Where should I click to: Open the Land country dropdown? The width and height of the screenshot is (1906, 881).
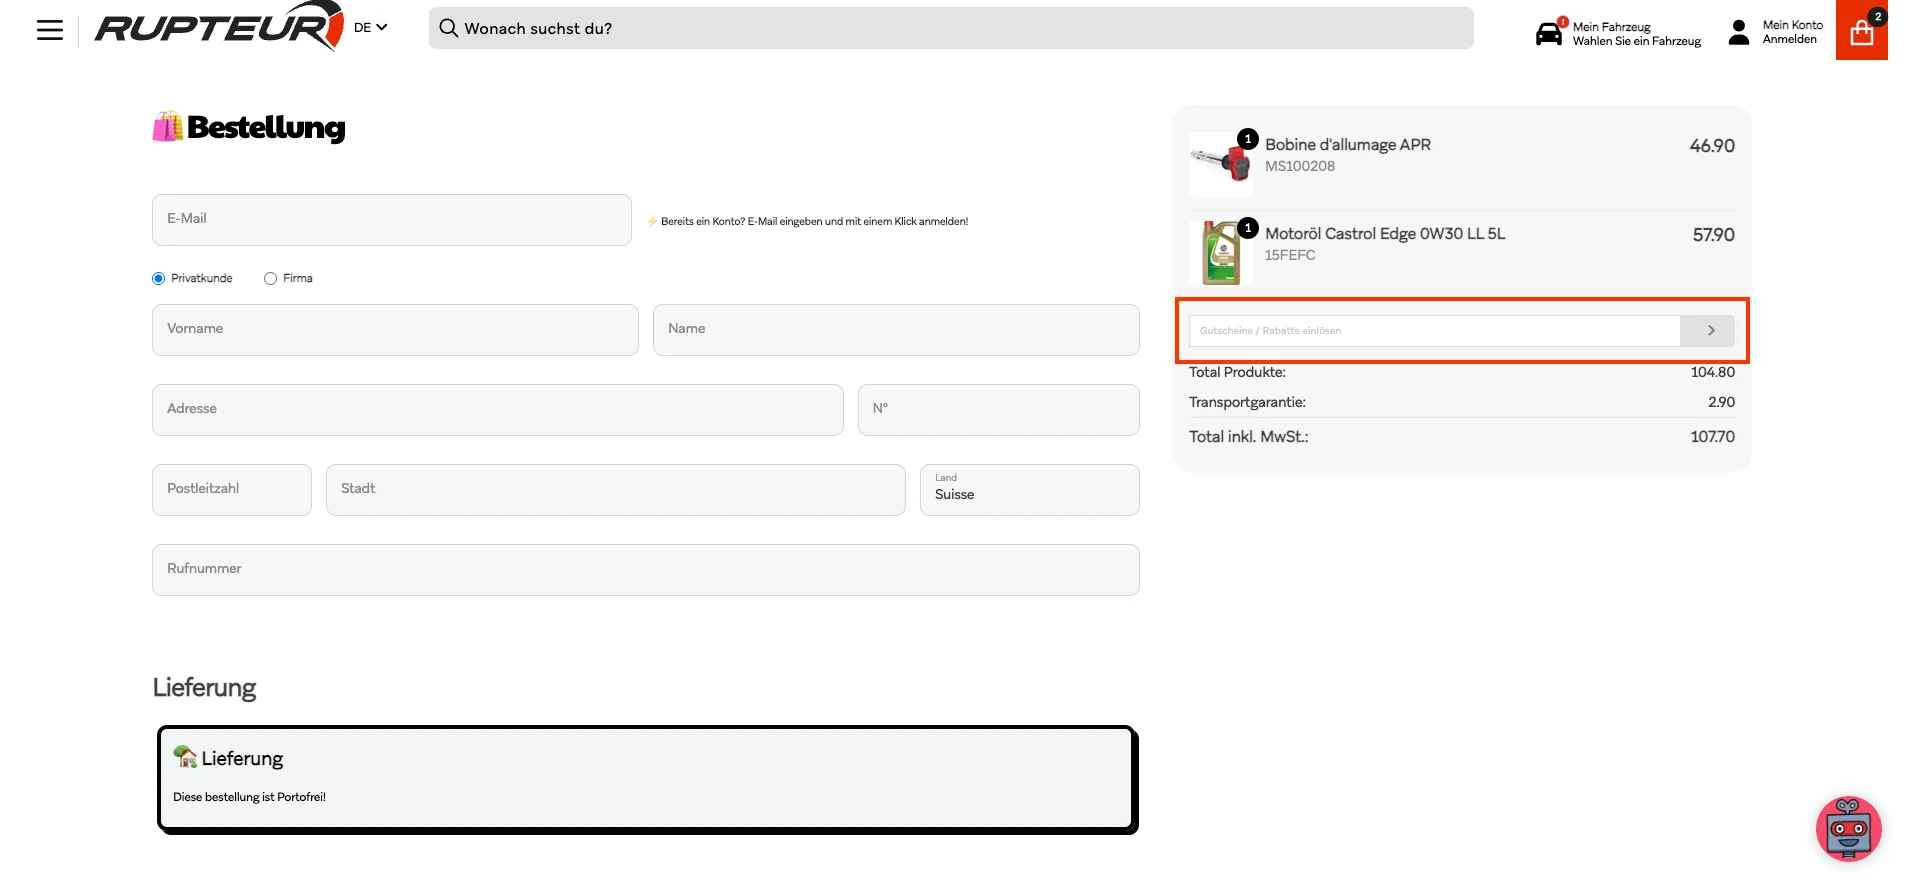click(x=1028, y=490)
